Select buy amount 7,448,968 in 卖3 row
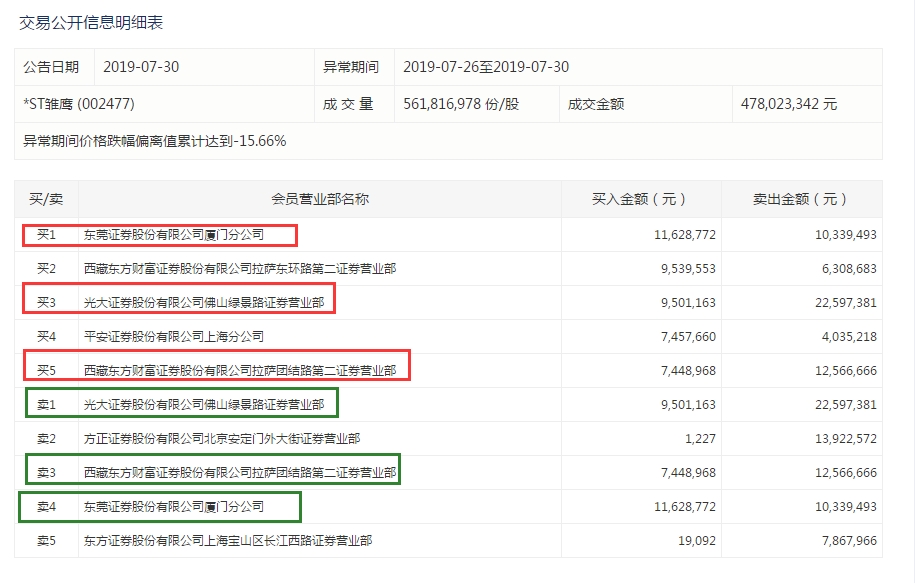Image resolution: width=915 pixels, height=583 pixels. tap(688, 472)
